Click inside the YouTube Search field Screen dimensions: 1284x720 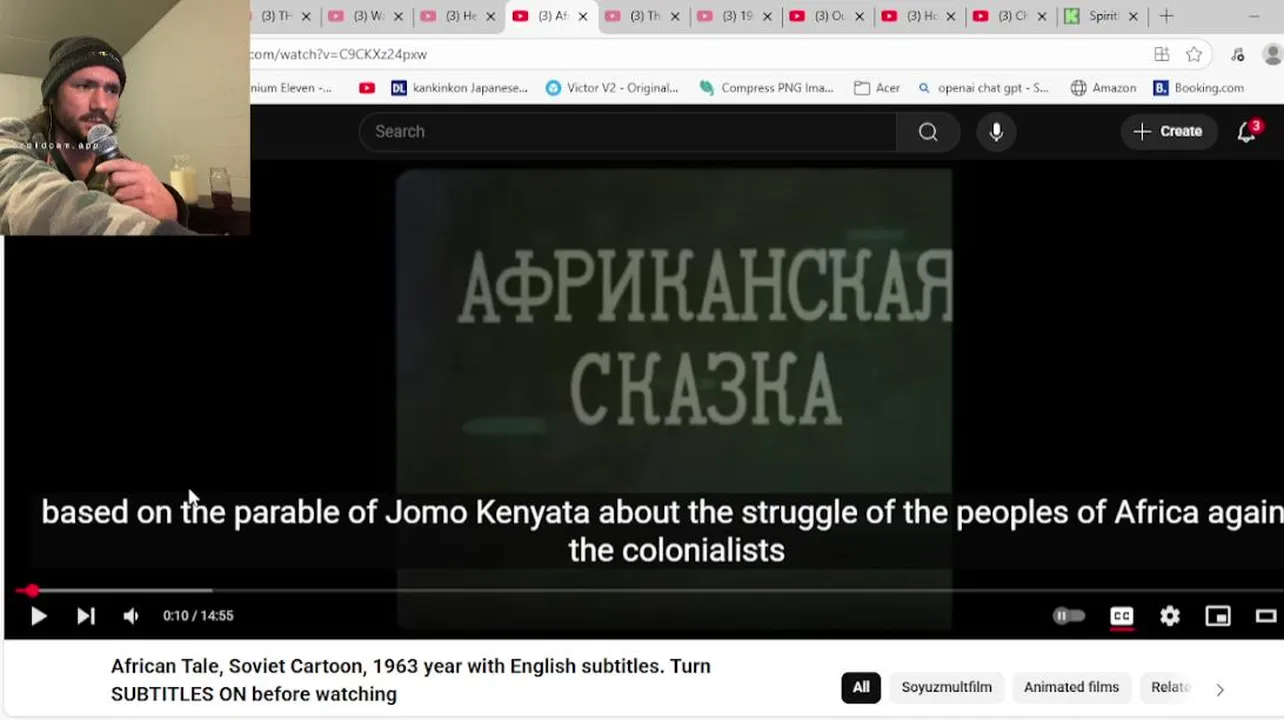tap(627, 131)
